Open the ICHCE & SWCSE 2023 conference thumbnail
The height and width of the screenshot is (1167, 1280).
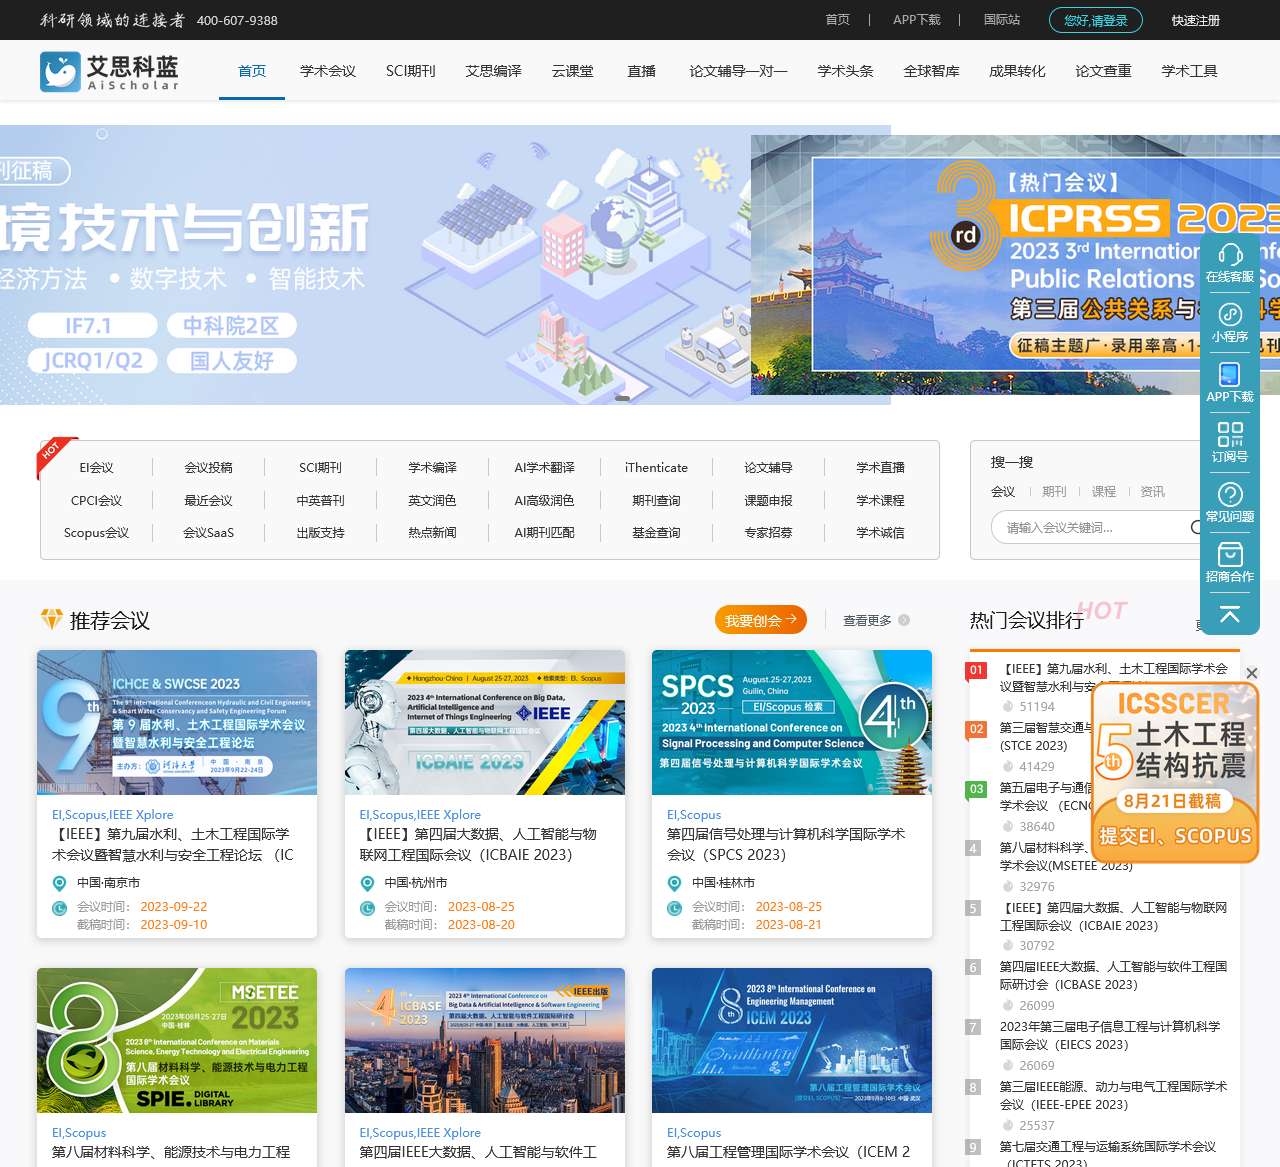(177, 723)
